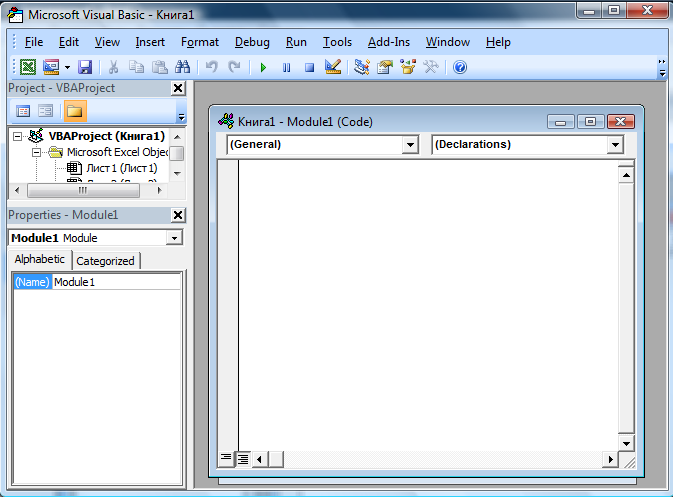
Task: Open the Properties Window toolbar icon
Action: 385,67
